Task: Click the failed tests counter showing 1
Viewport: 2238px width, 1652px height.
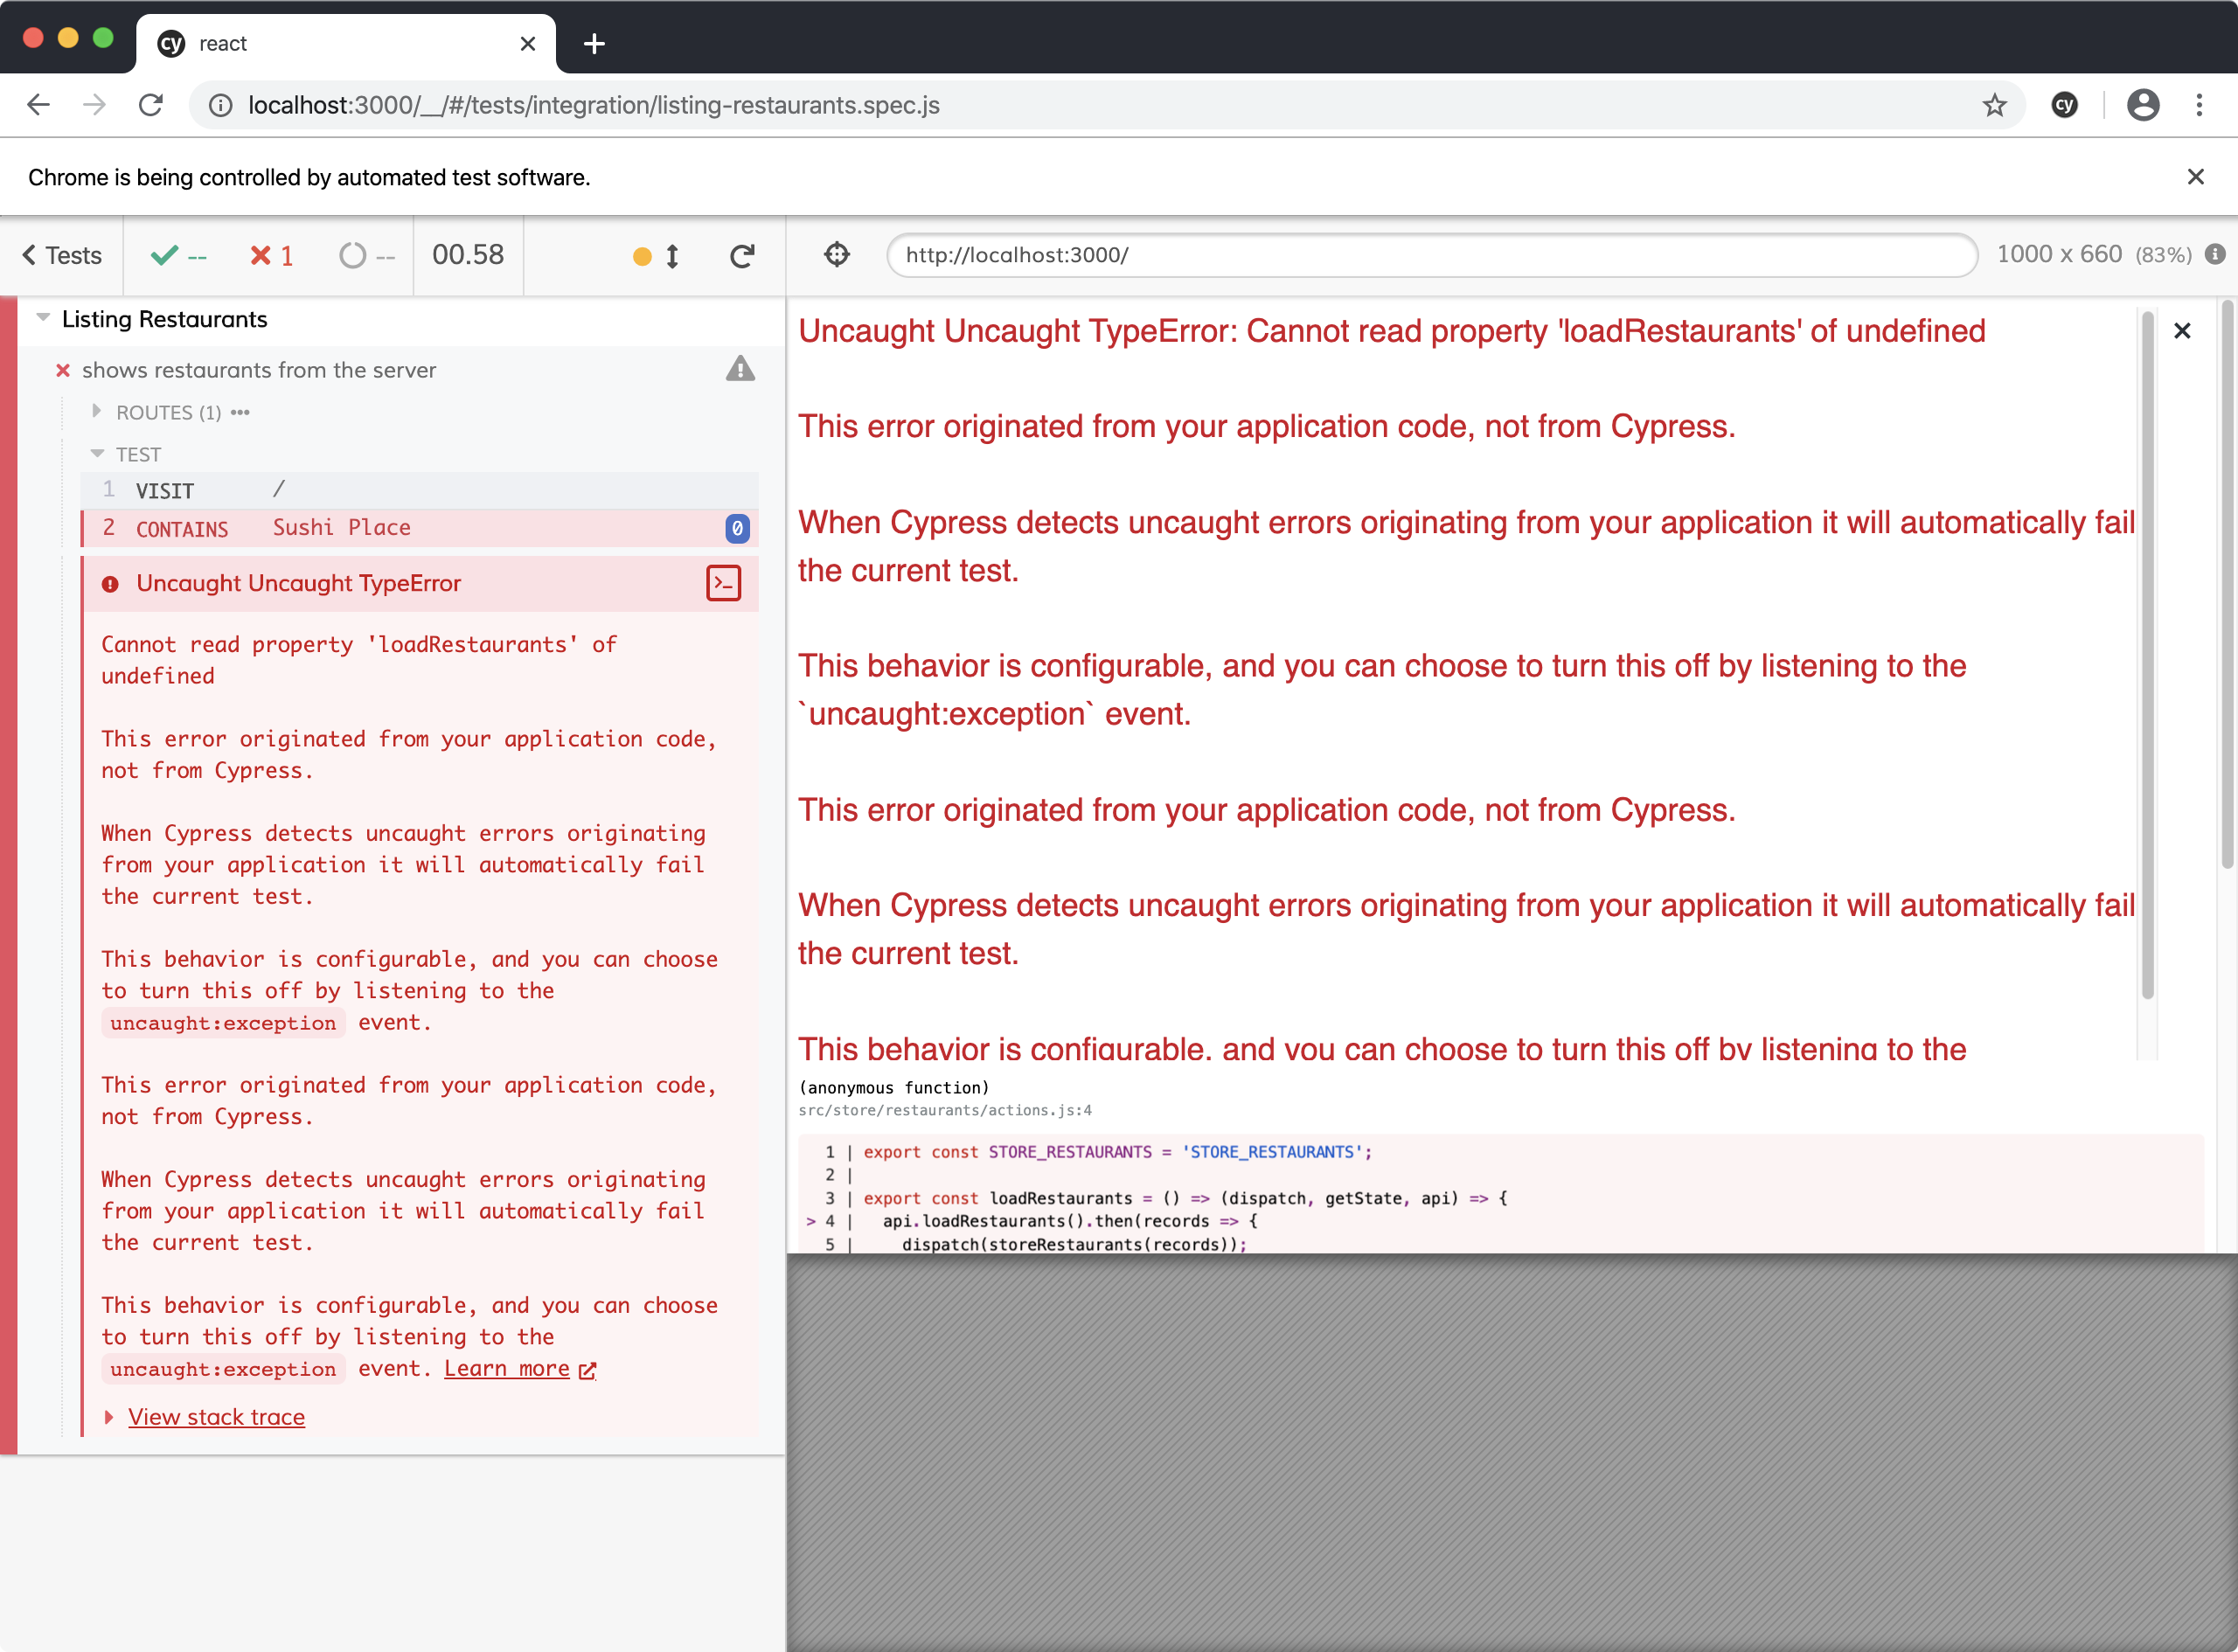Action: [272, 256]
